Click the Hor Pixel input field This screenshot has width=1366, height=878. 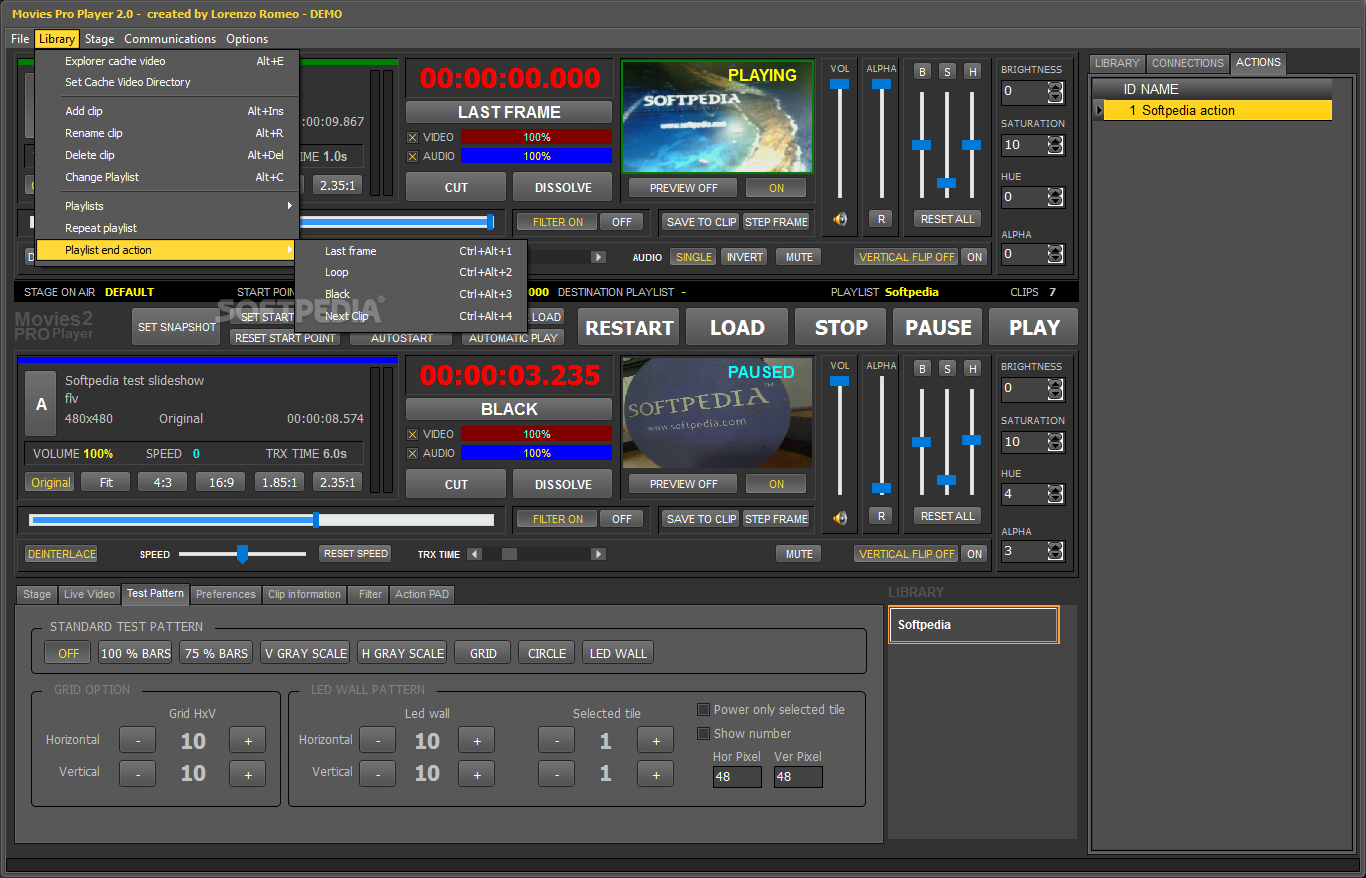pyautogui.click(x=737, y=777)
